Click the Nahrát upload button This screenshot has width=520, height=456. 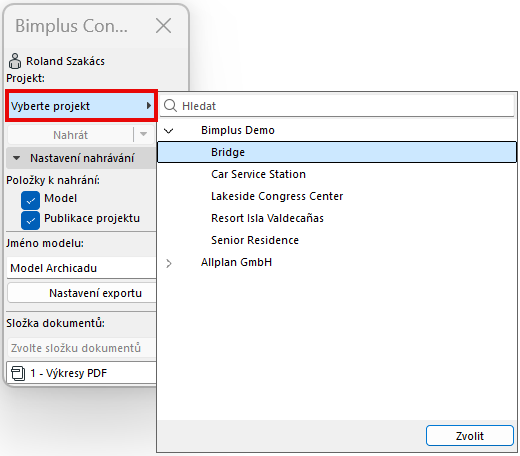click(70, 135)
